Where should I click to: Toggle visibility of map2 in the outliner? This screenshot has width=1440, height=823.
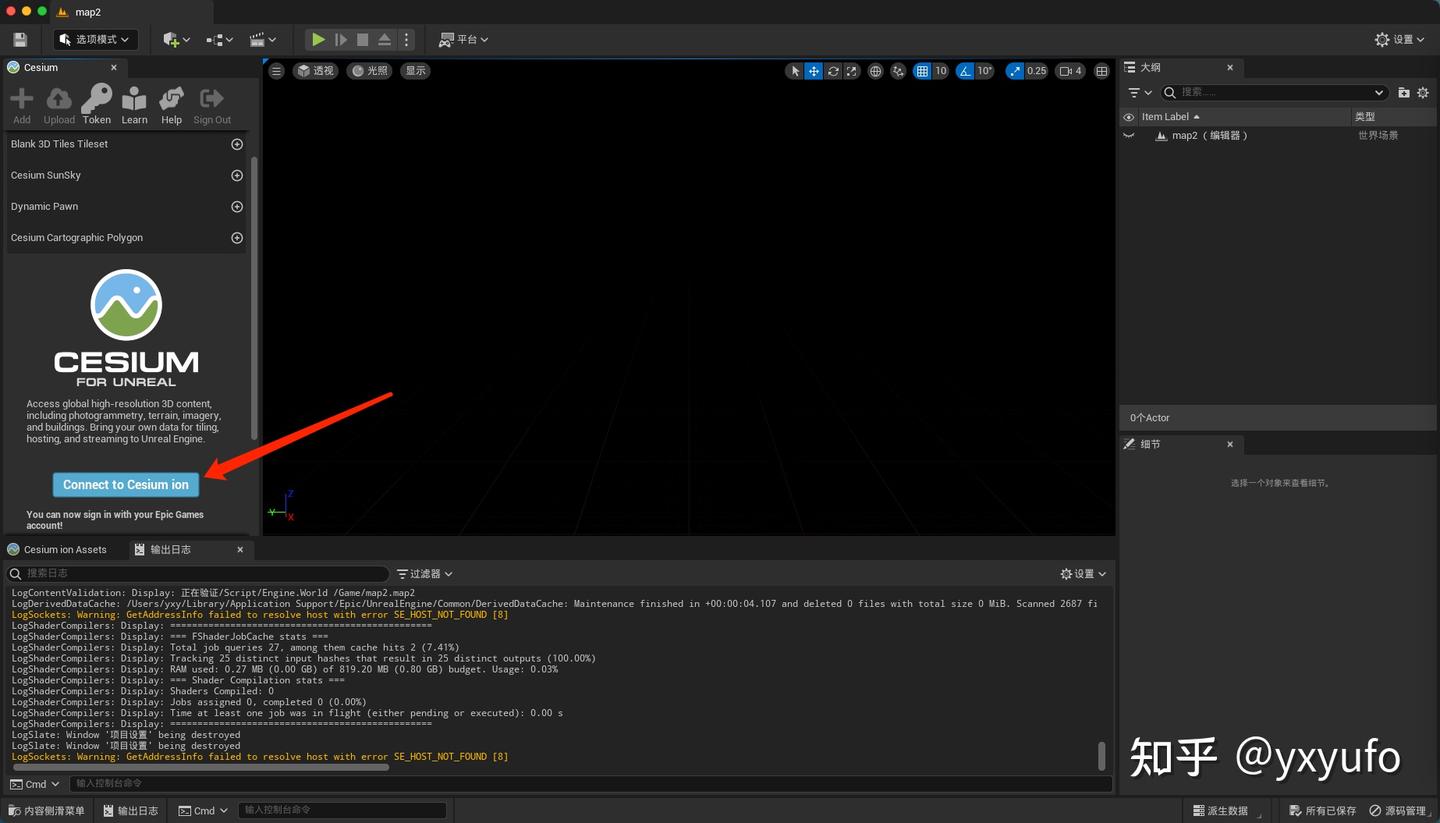tap(1128, 135)
